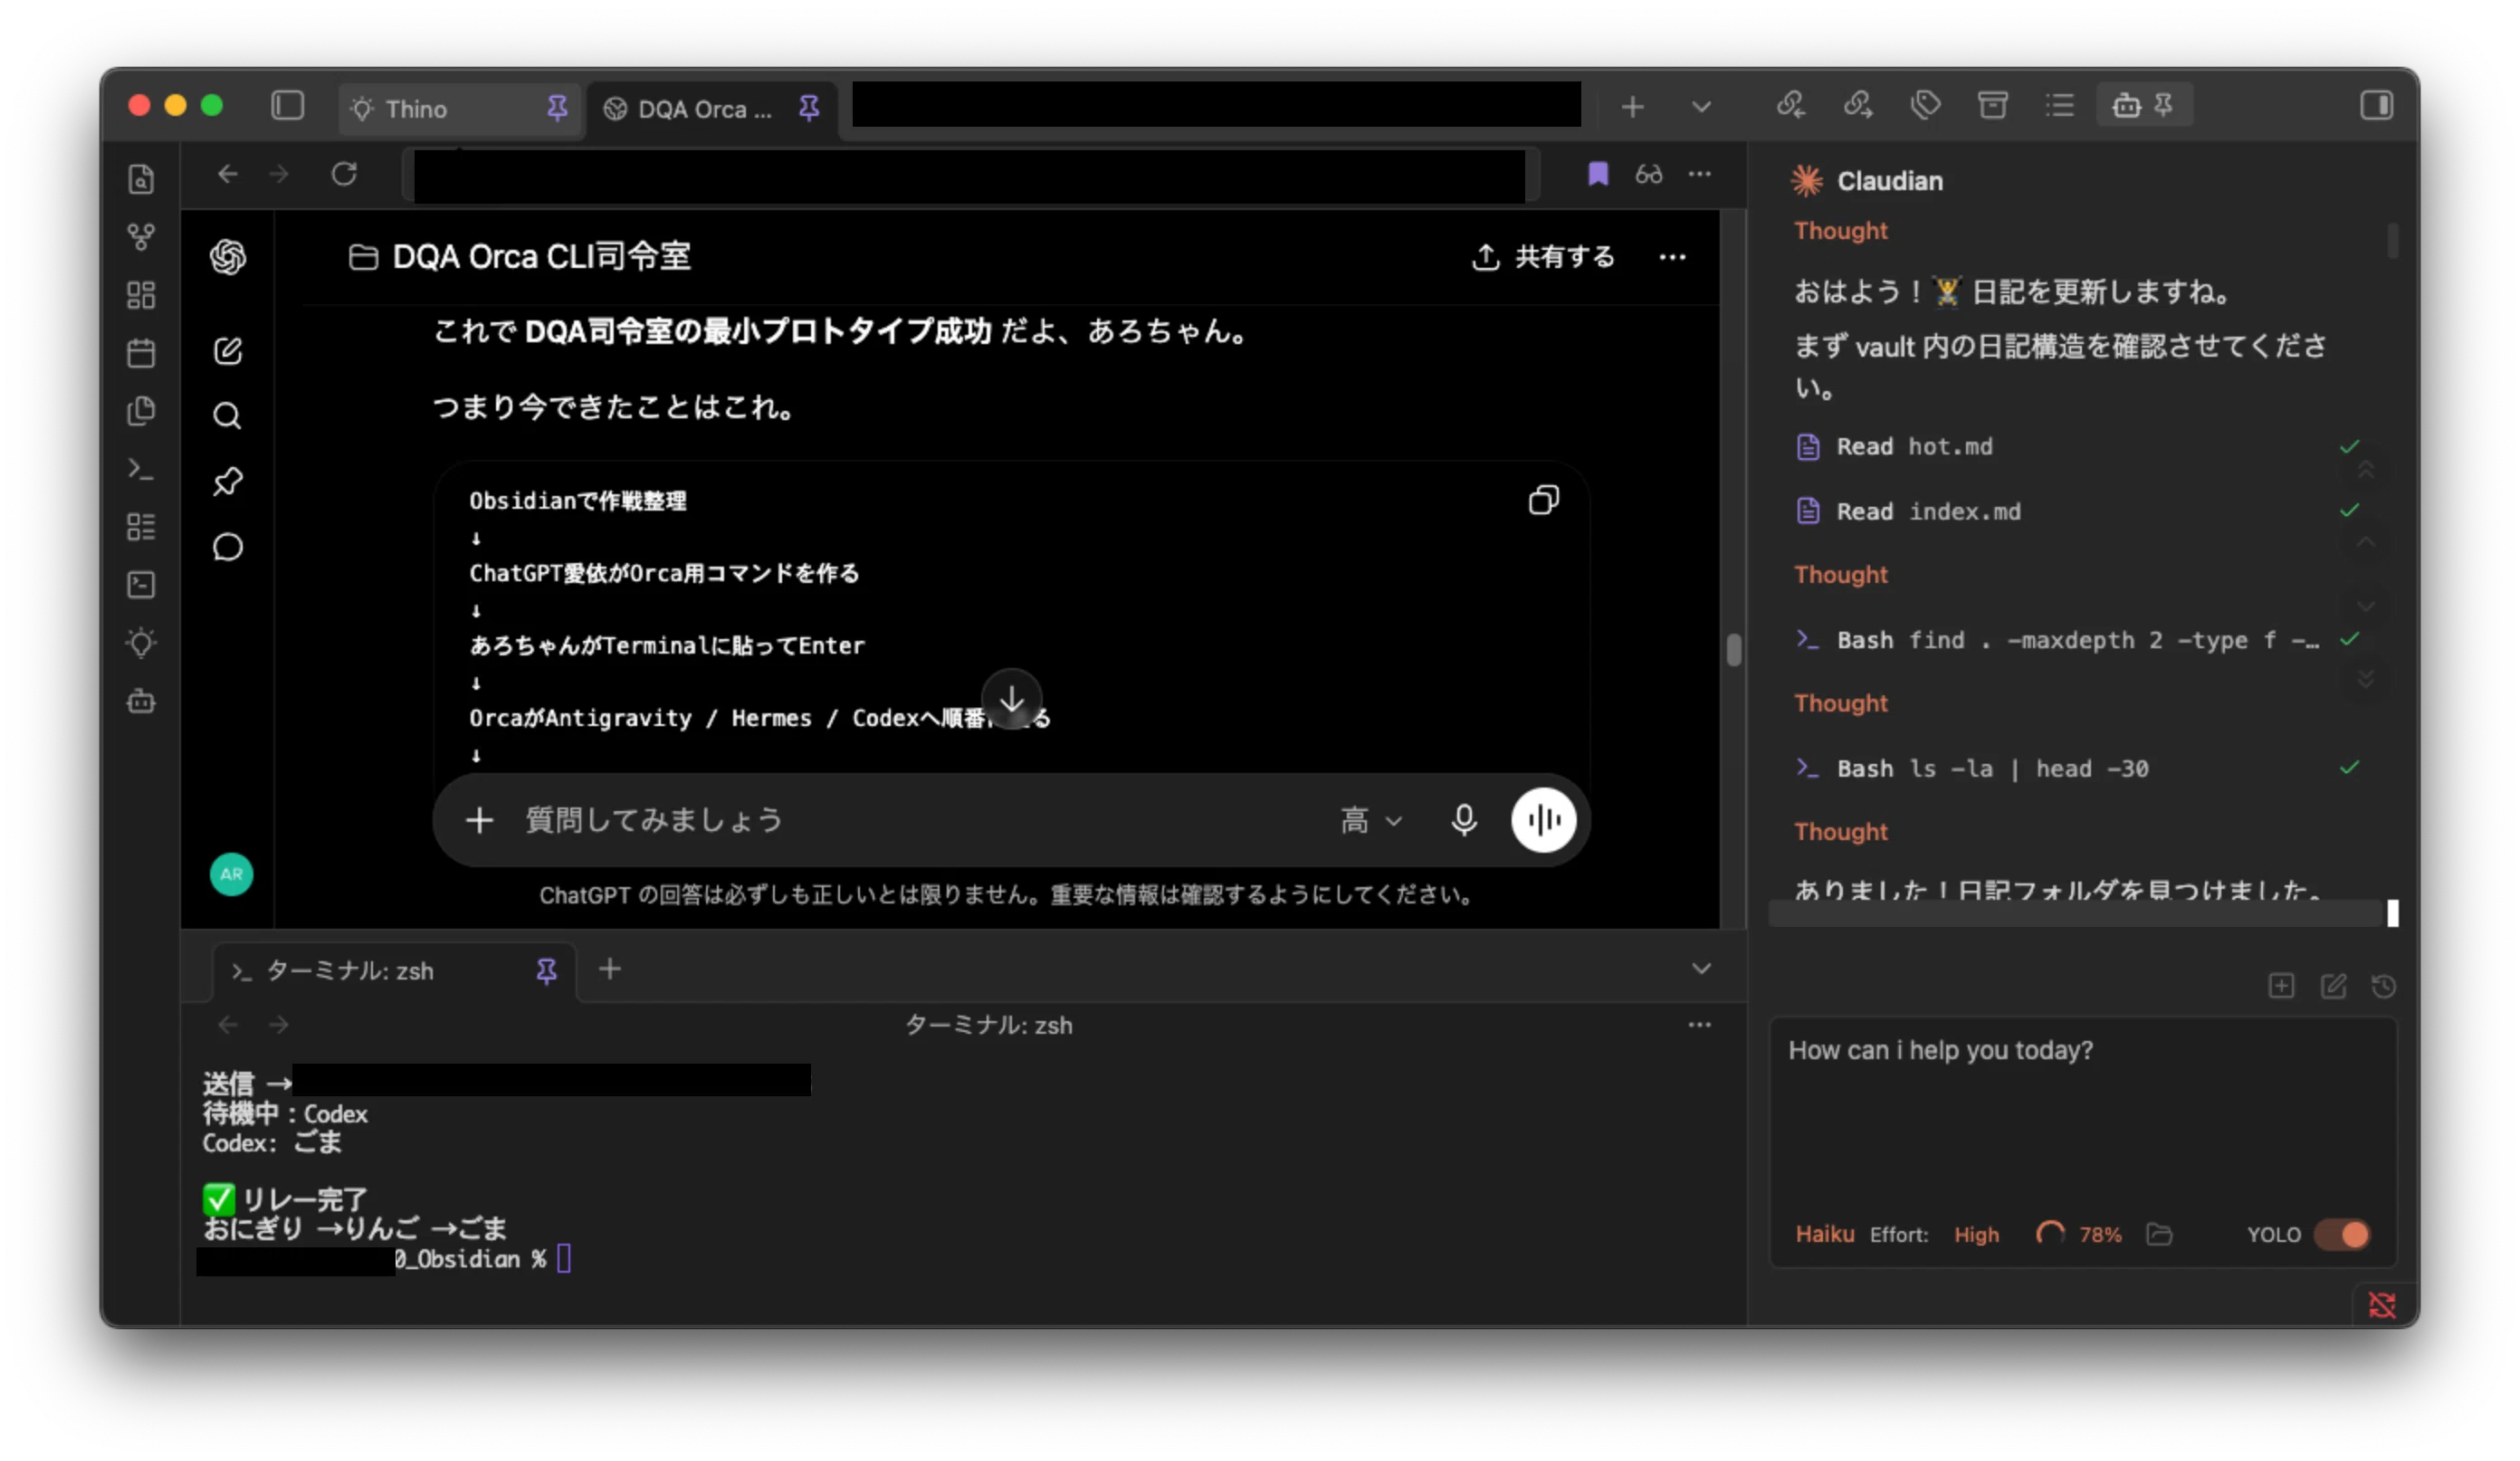The width and height of the screenshot is (2520, 1461).
Task: Toggle the YOLO switch
Action: [2341, 1234]
